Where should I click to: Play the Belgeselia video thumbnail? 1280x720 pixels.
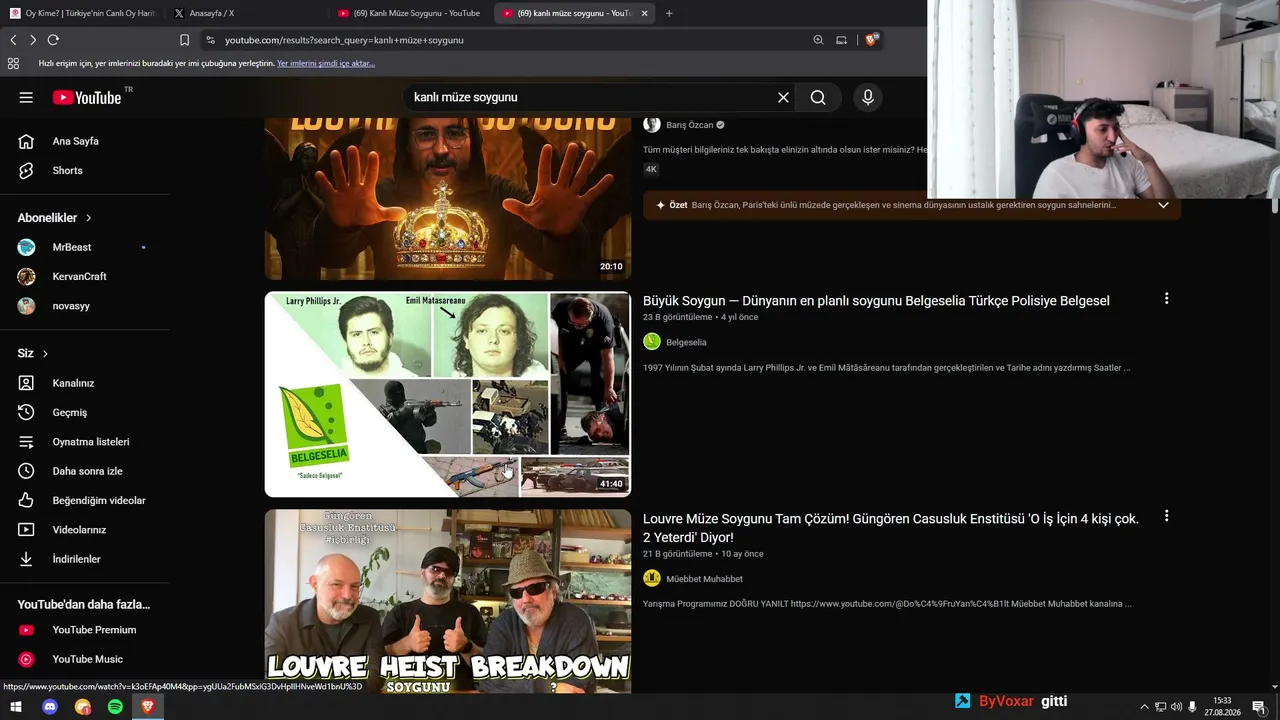click(x=448, y=394)
